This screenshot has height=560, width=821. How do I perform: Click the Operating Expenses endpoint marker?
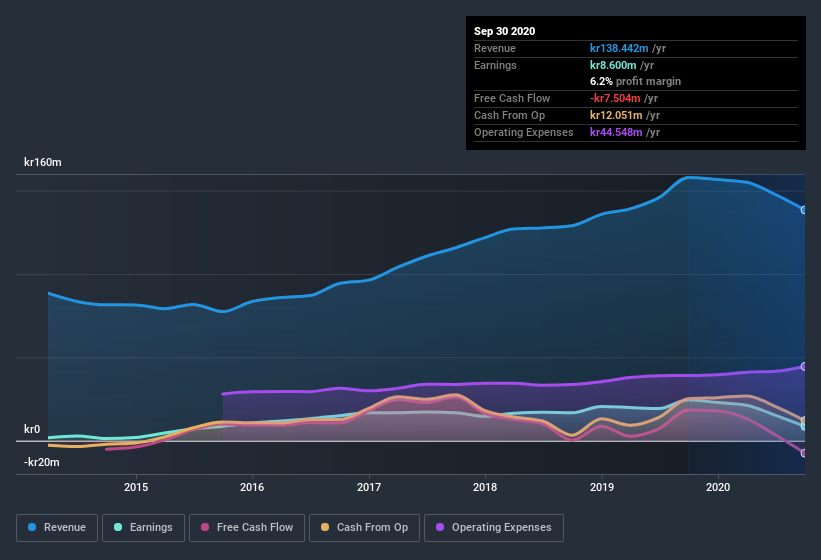804,366
